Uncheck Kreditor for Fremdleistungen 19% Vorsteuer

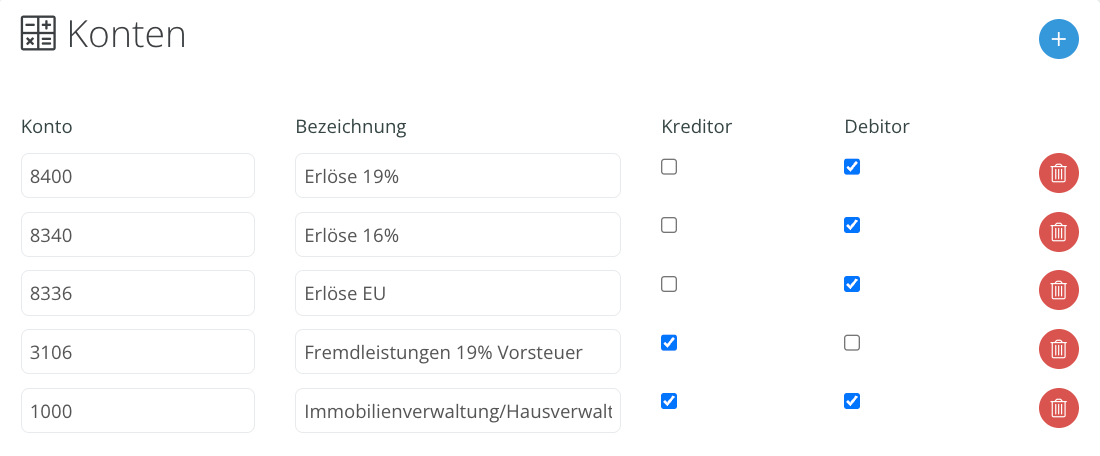point(669,343)
